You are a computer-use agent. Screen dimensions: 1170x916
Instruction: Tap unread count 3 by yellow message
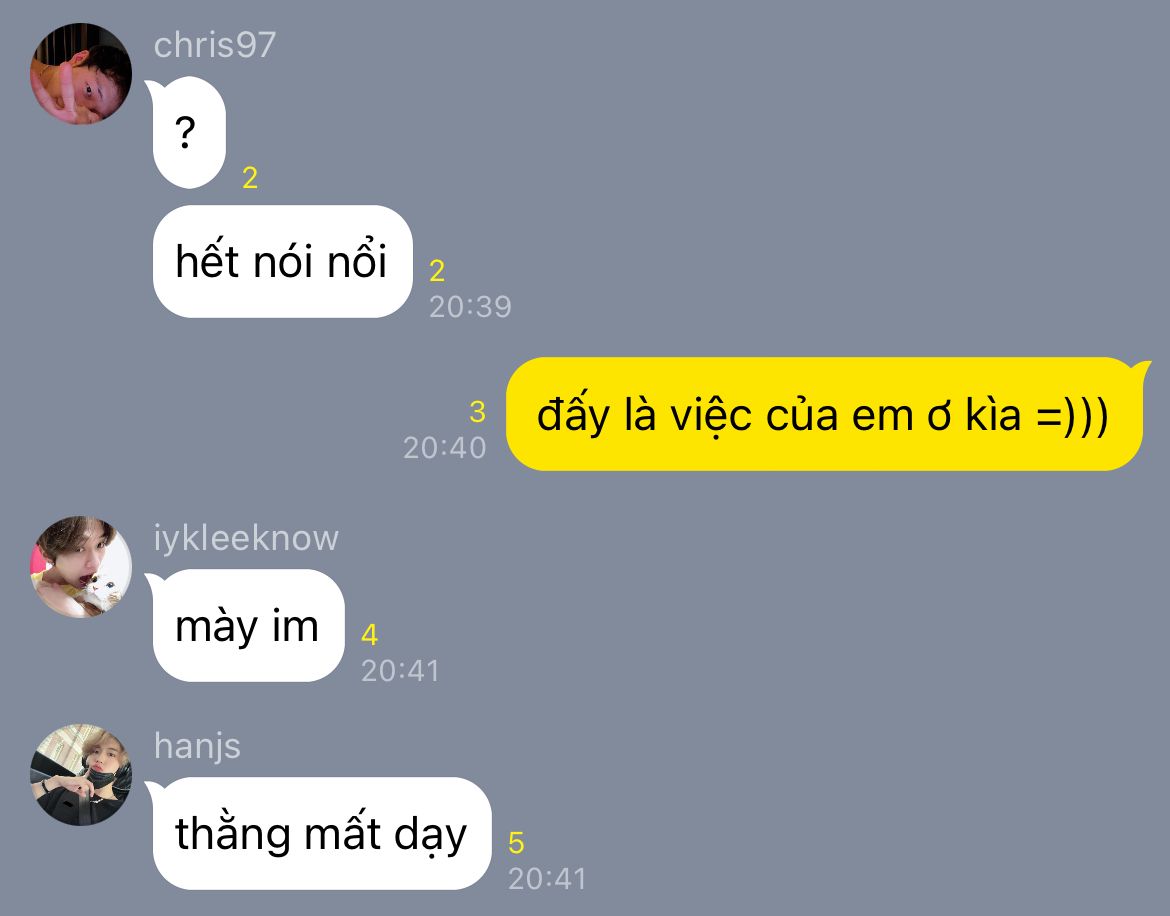click(x=478, y=412)
